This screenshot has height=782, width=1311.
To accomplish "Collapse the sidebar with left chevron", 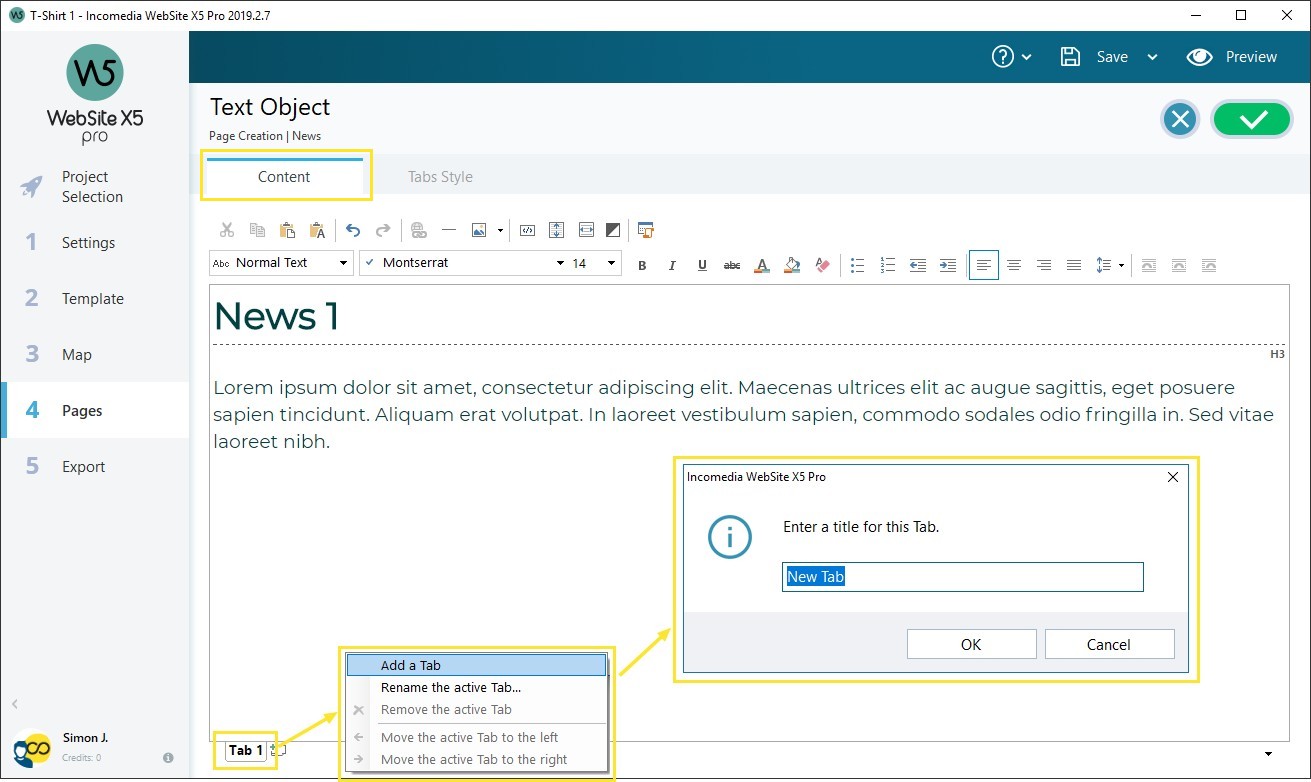I will [x=15, y=704].
